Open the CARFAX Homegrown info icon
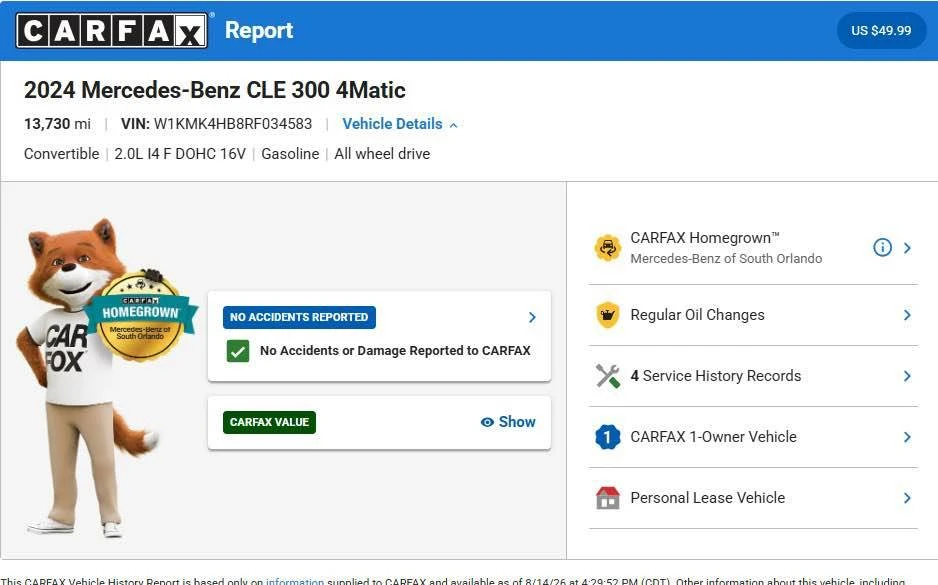 [x=882, y=247]
